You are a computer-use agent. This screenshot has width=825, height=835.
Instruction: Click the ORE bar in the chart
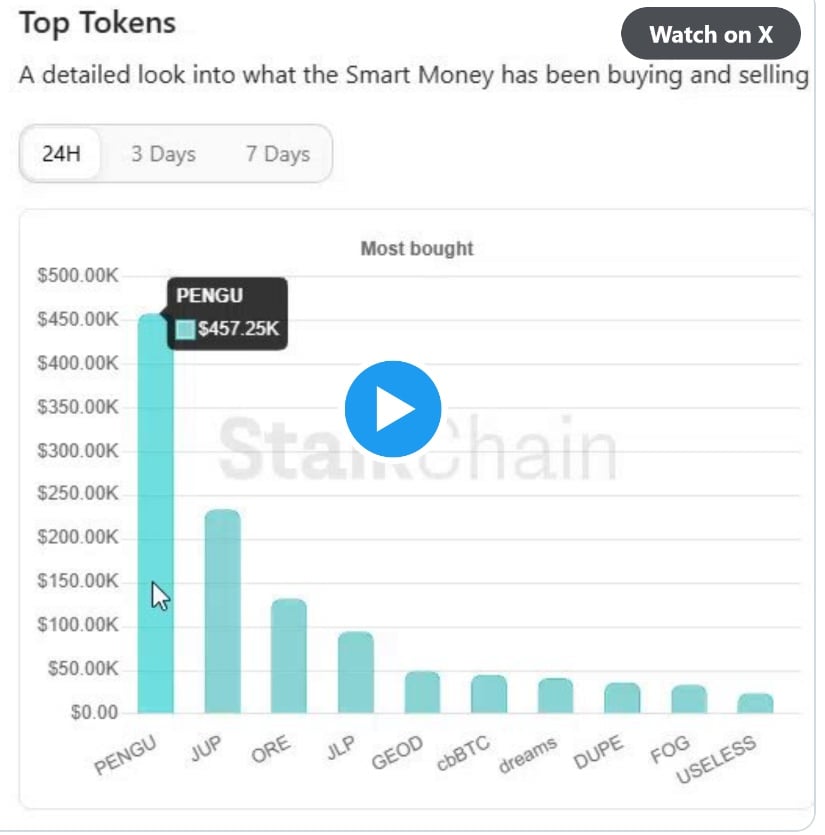click(x=288, y=656)
